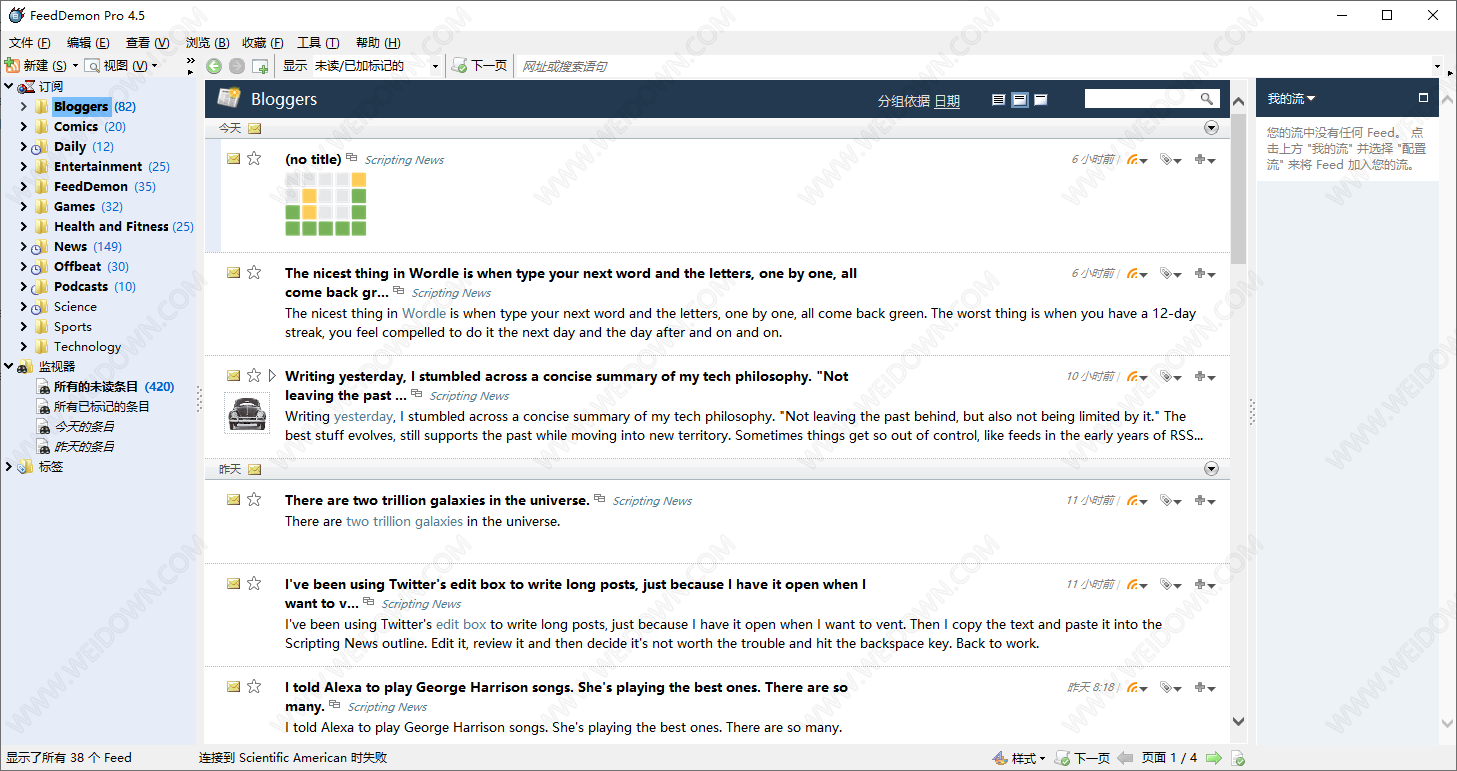
Task: Open the 'two trillion galaxies' link
Action: (x=405, y=521)
